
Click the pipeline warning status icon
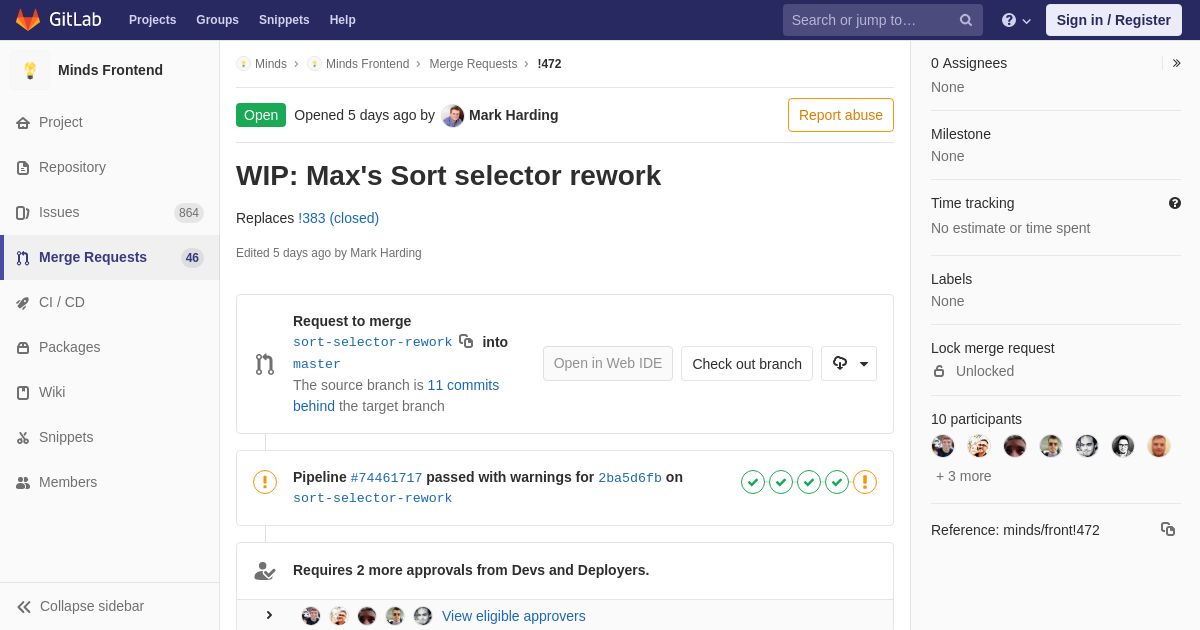coord(265,482)
